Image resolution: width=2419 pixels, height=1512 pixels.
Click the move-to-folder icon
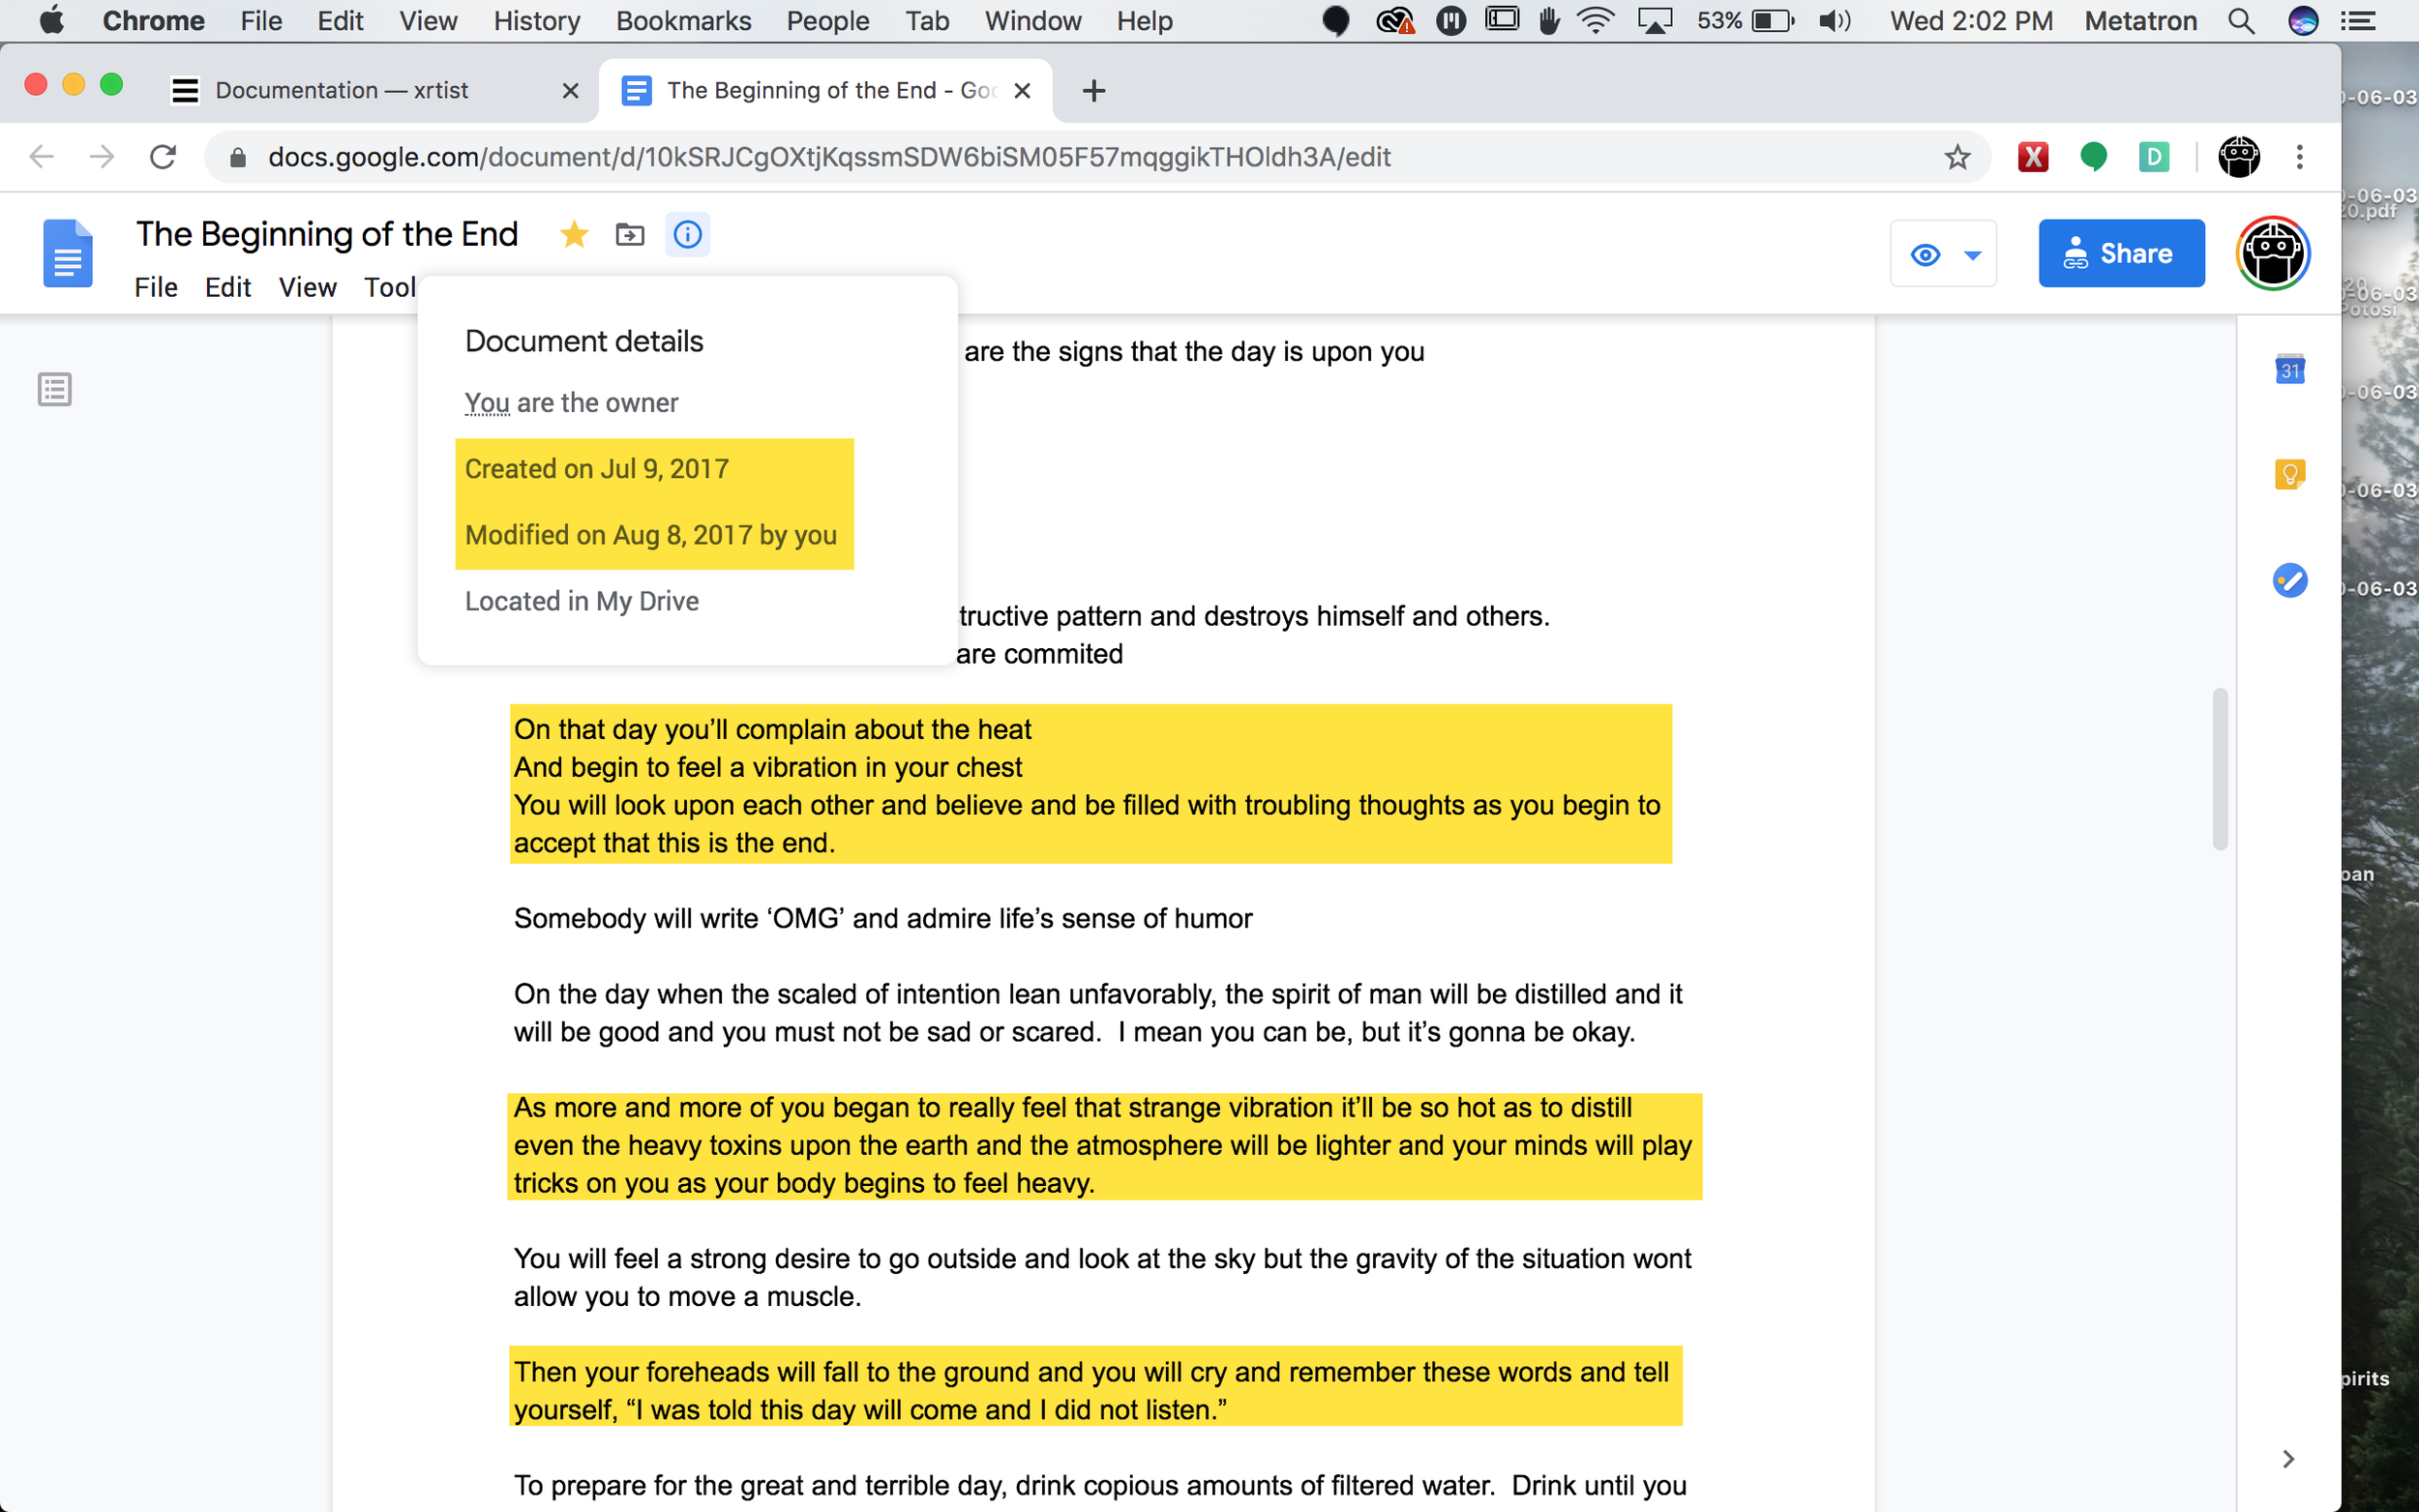[630, 234]
